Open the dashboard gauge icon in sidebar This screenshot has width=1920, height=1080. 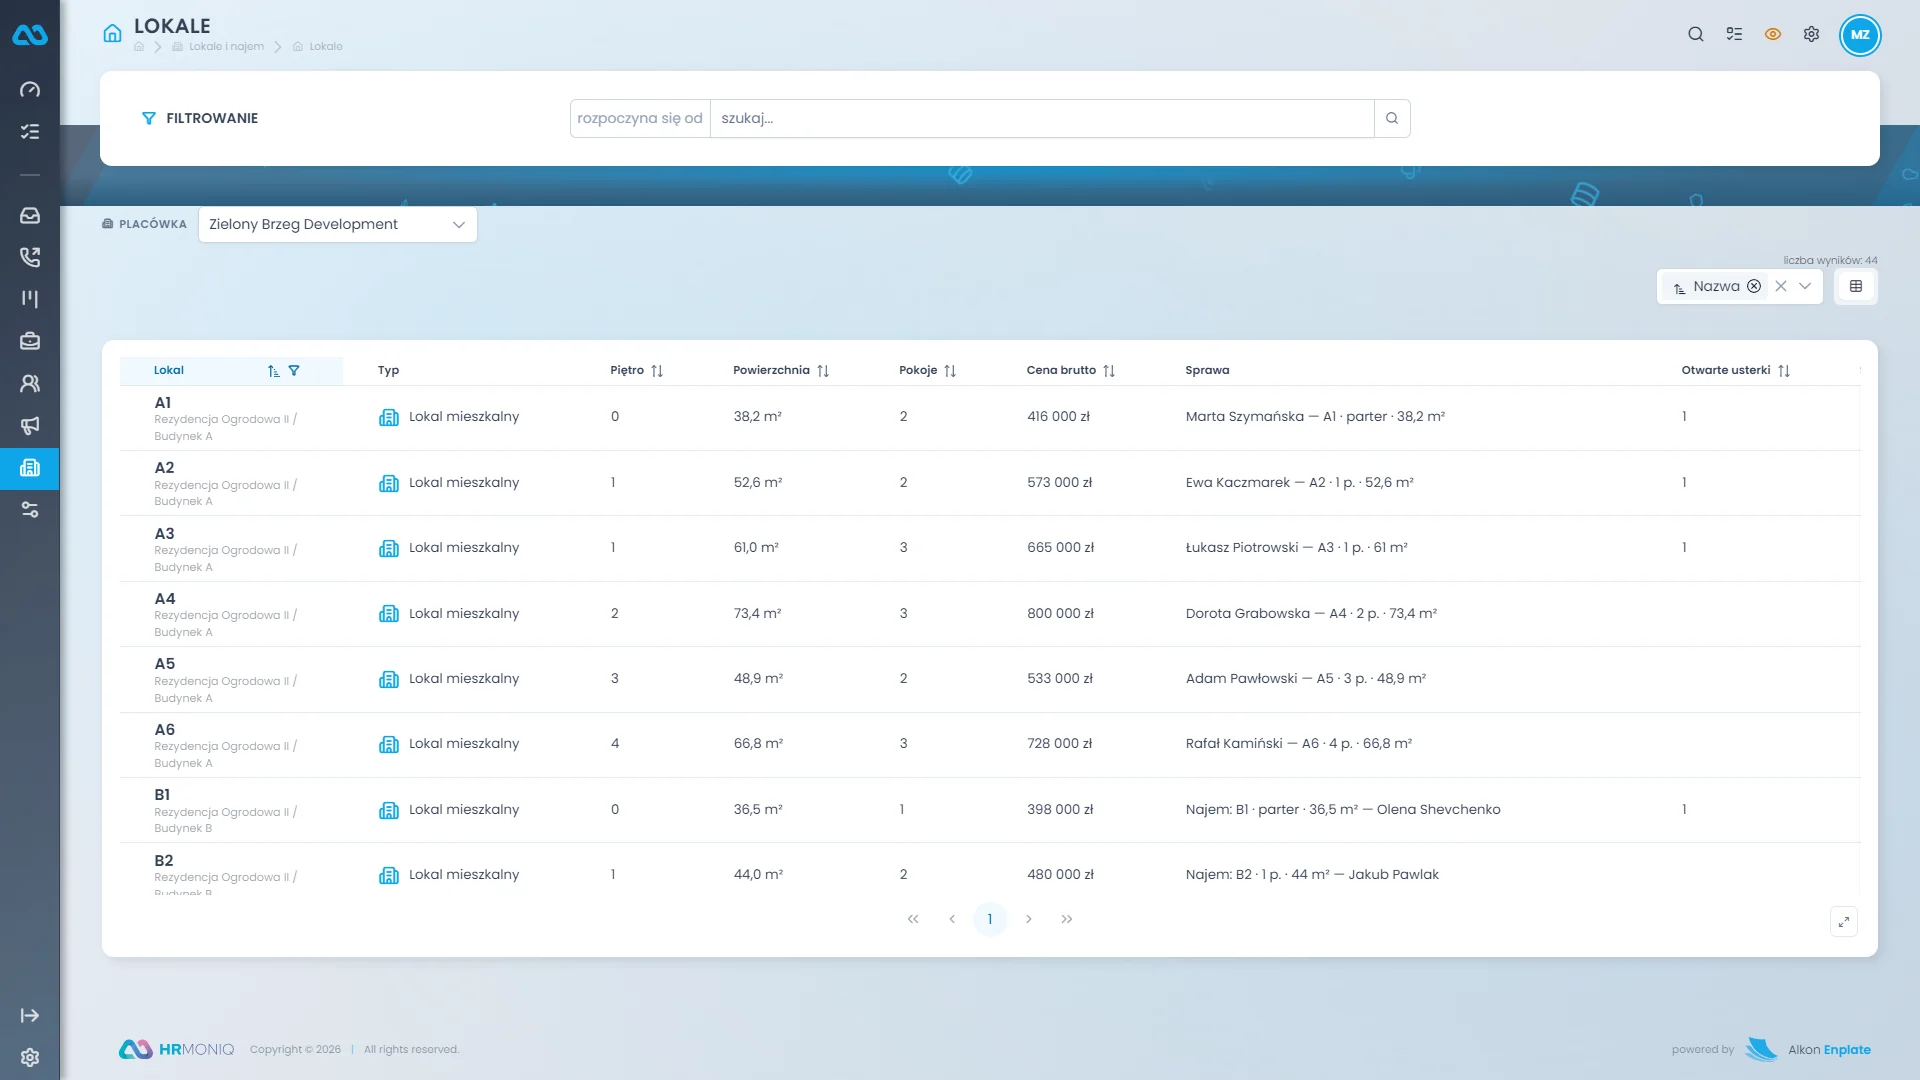[30, 90]
